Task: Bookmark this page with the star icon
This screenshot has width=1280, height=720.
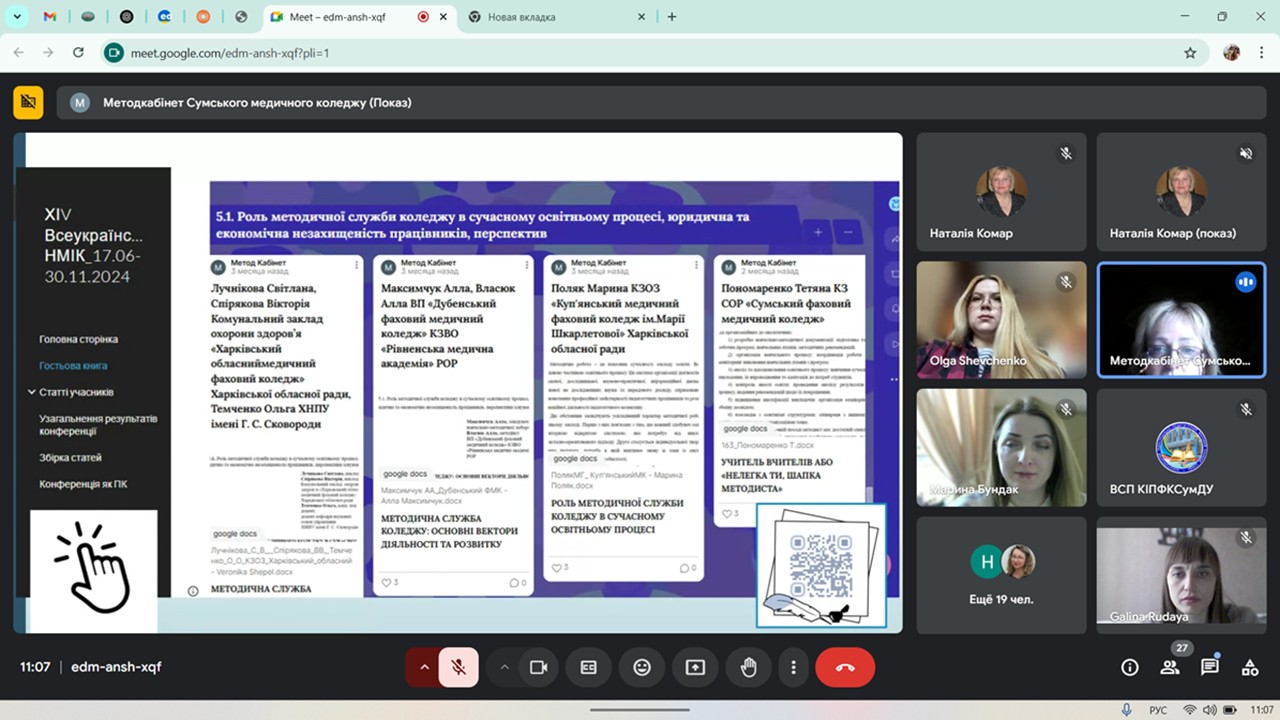Action: point(1190,53)
